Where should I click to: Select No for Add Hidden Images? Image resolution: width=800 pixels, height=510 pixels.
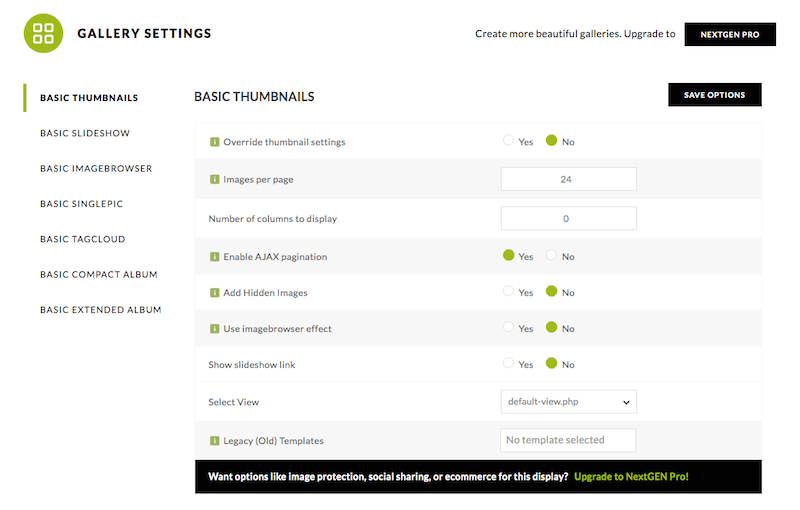point(552,291)
